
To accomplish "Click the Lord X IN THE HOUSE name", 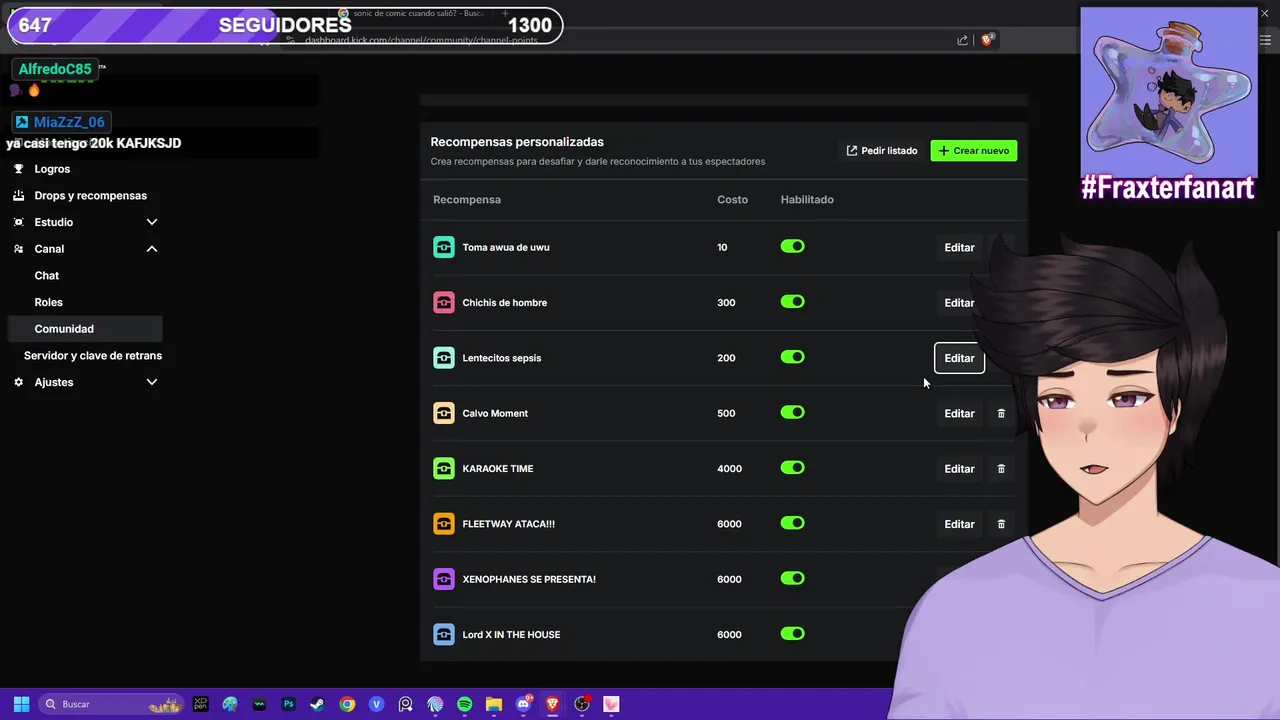I will (x=511, y=634).
